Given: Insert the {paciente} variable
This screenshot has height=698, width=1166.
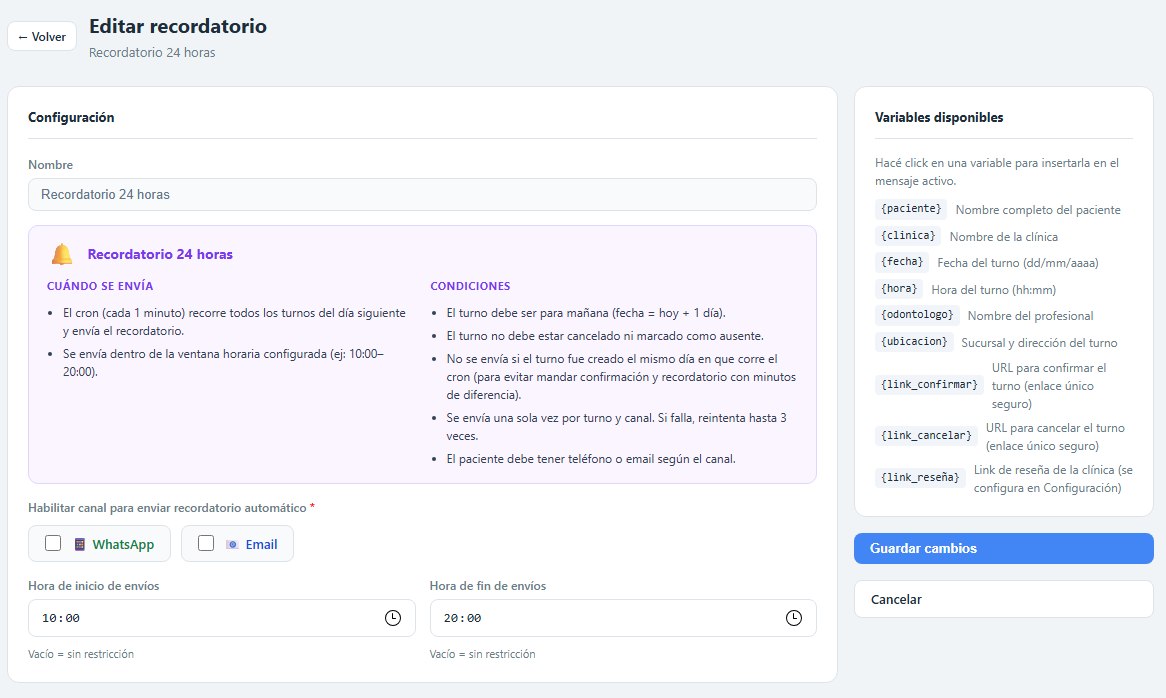Looking at the screenshot, I should click(x=911, y=209).
